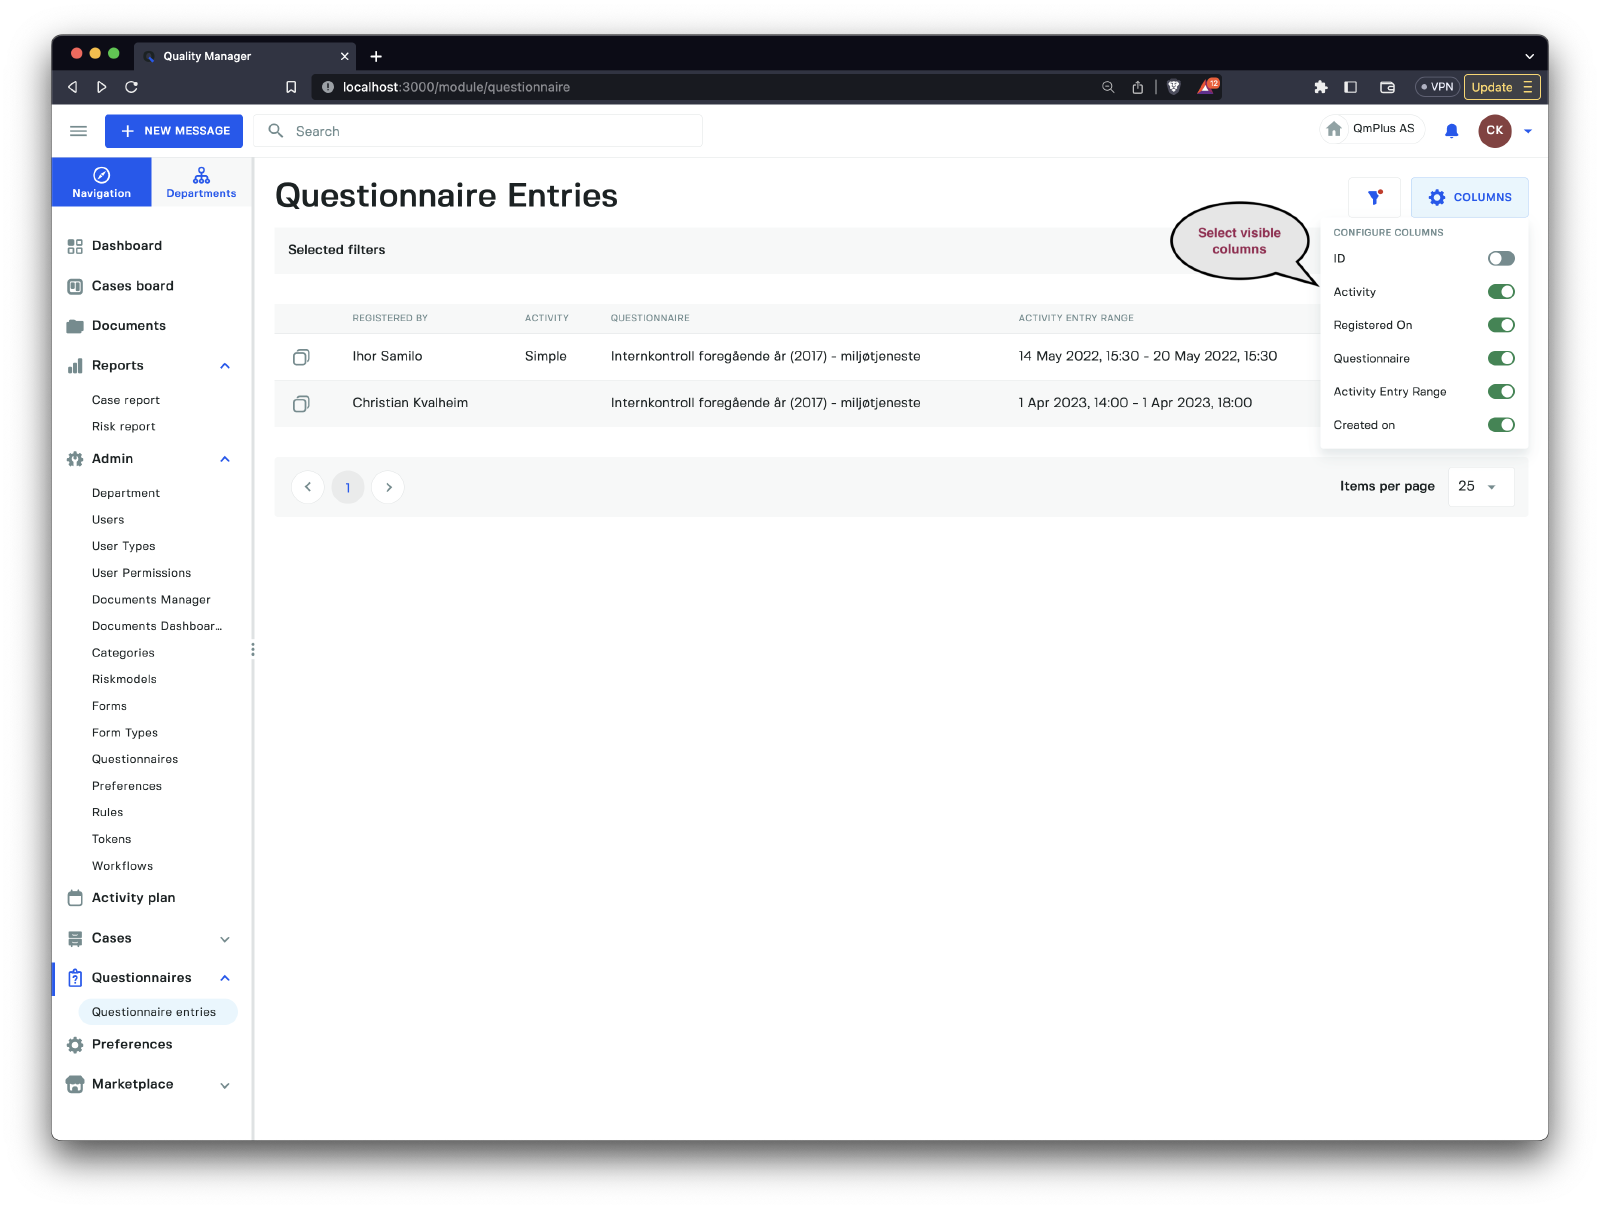Open the browser extensions puzzle icon
This screenshot has height=1209, width=1600.
coord(1320,87)
